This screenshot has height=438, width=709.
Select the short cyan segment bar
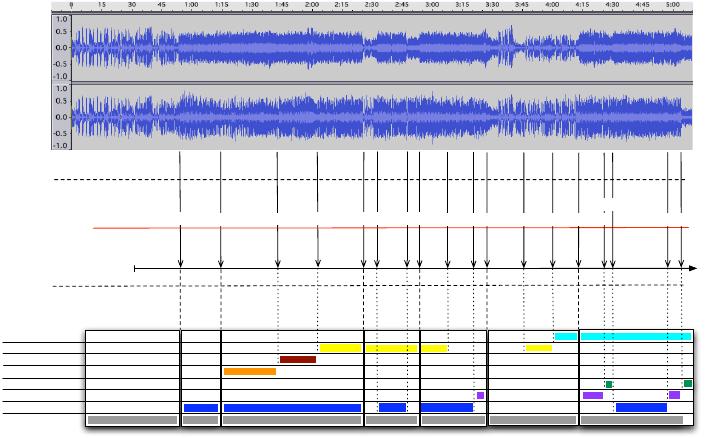tap(565, 336)
